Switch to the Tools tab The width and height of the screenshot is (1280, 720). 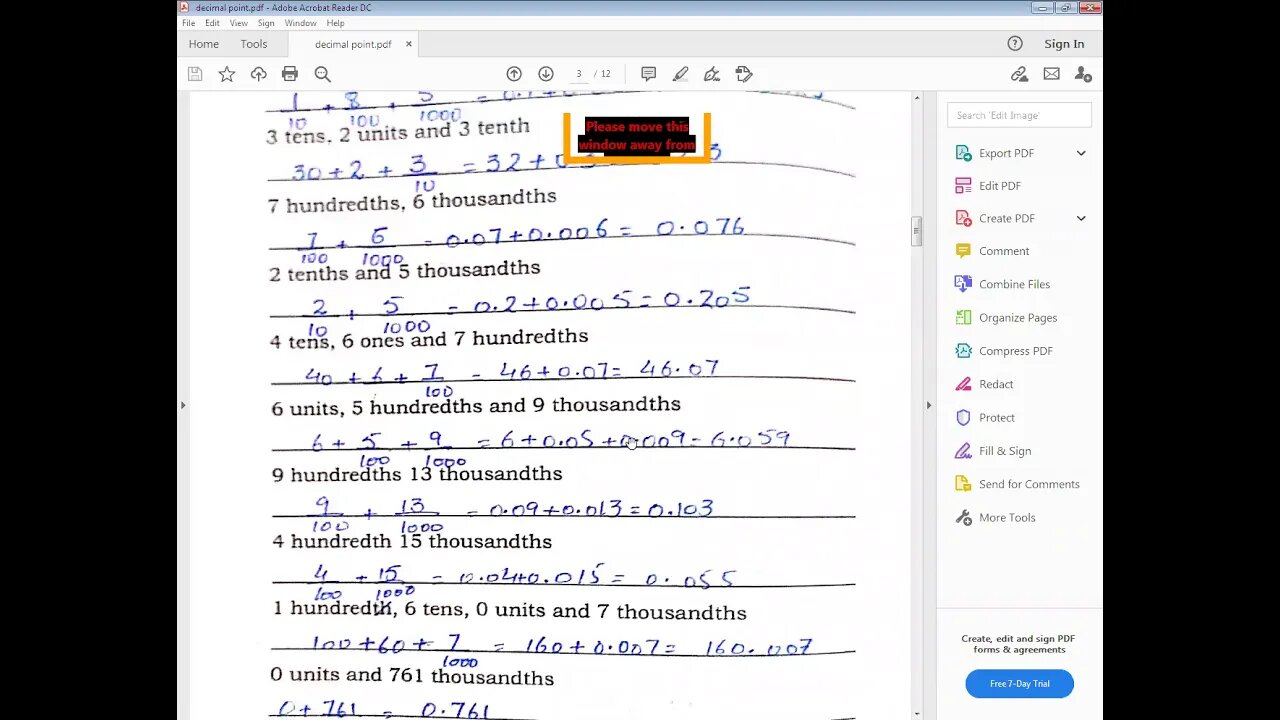254,44
